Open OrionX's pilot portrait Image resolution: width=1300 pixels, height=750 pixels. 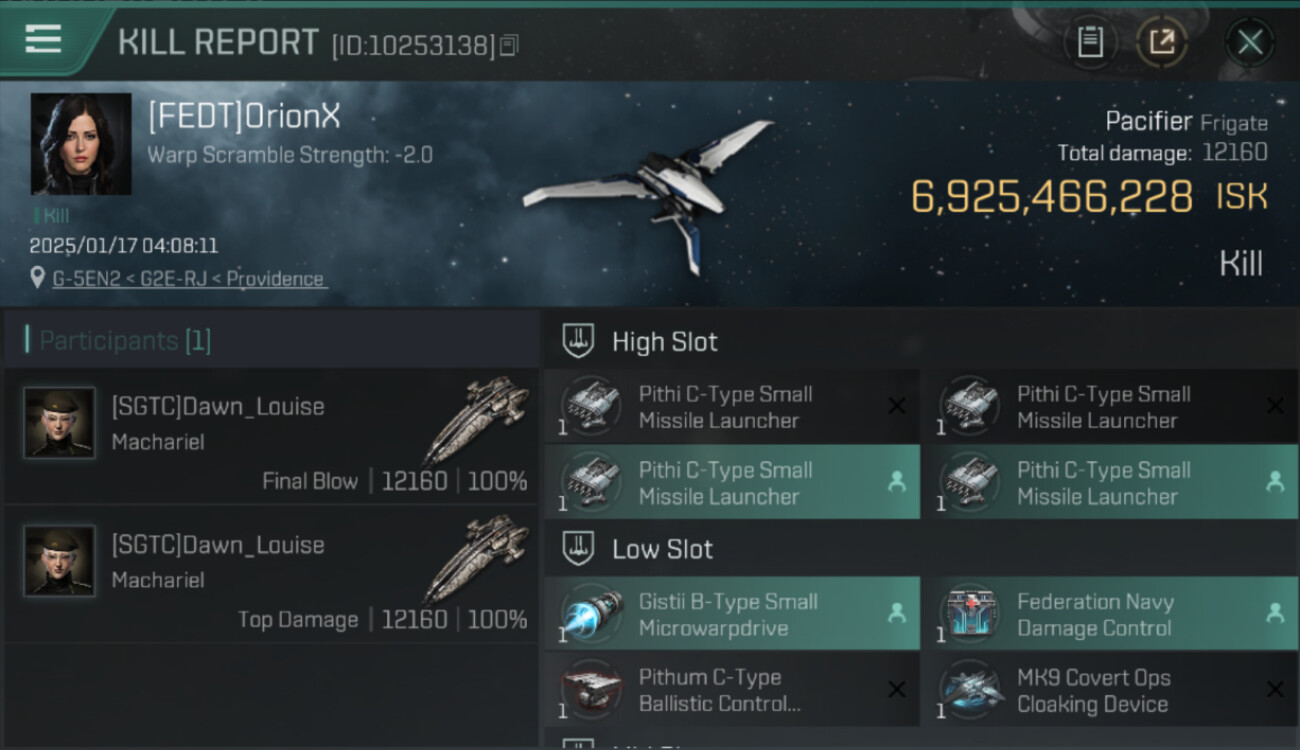(x=81, y=144)
